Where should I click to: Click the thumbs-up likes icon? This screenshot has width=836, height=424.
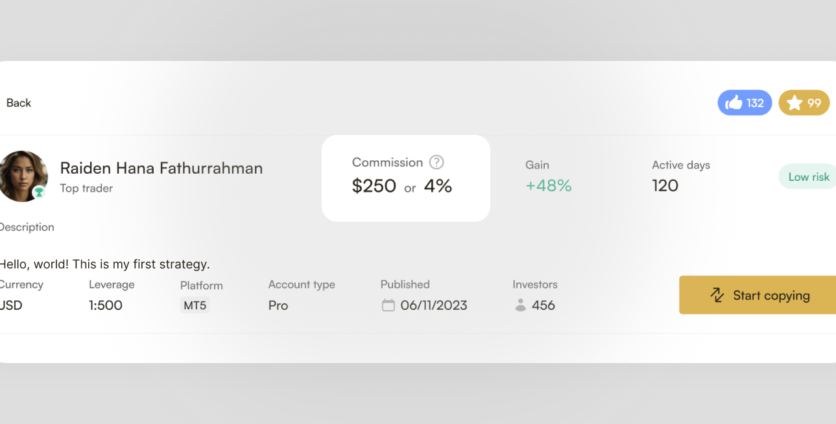(x=734, y=103)
